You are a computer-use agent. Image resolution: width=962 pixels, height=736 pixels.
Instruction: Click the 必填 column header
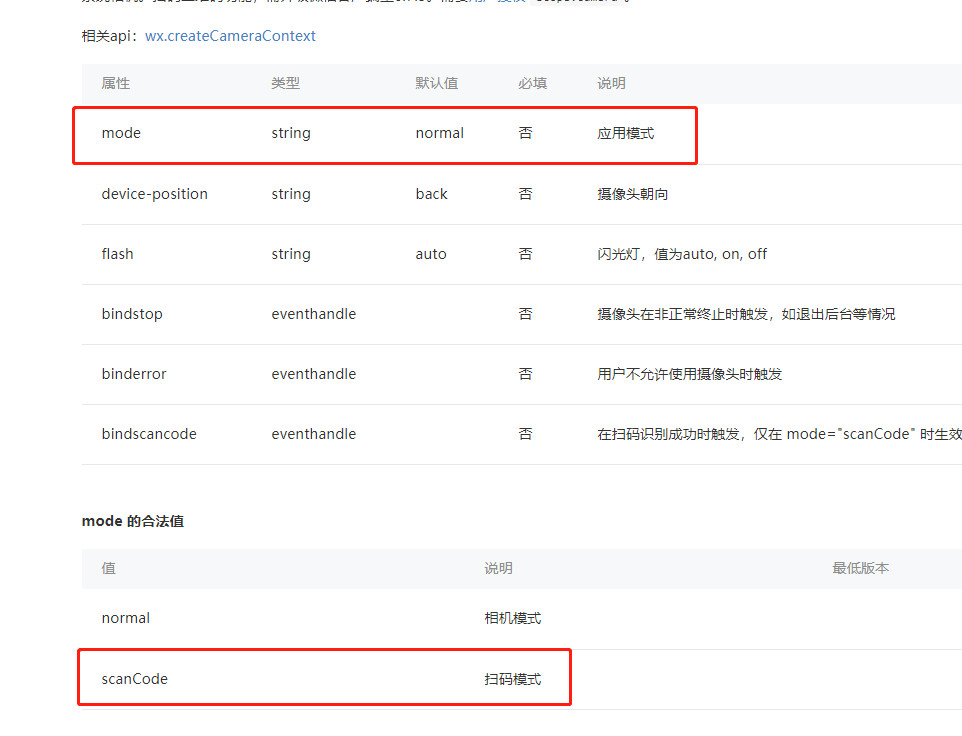click(532, 83)
